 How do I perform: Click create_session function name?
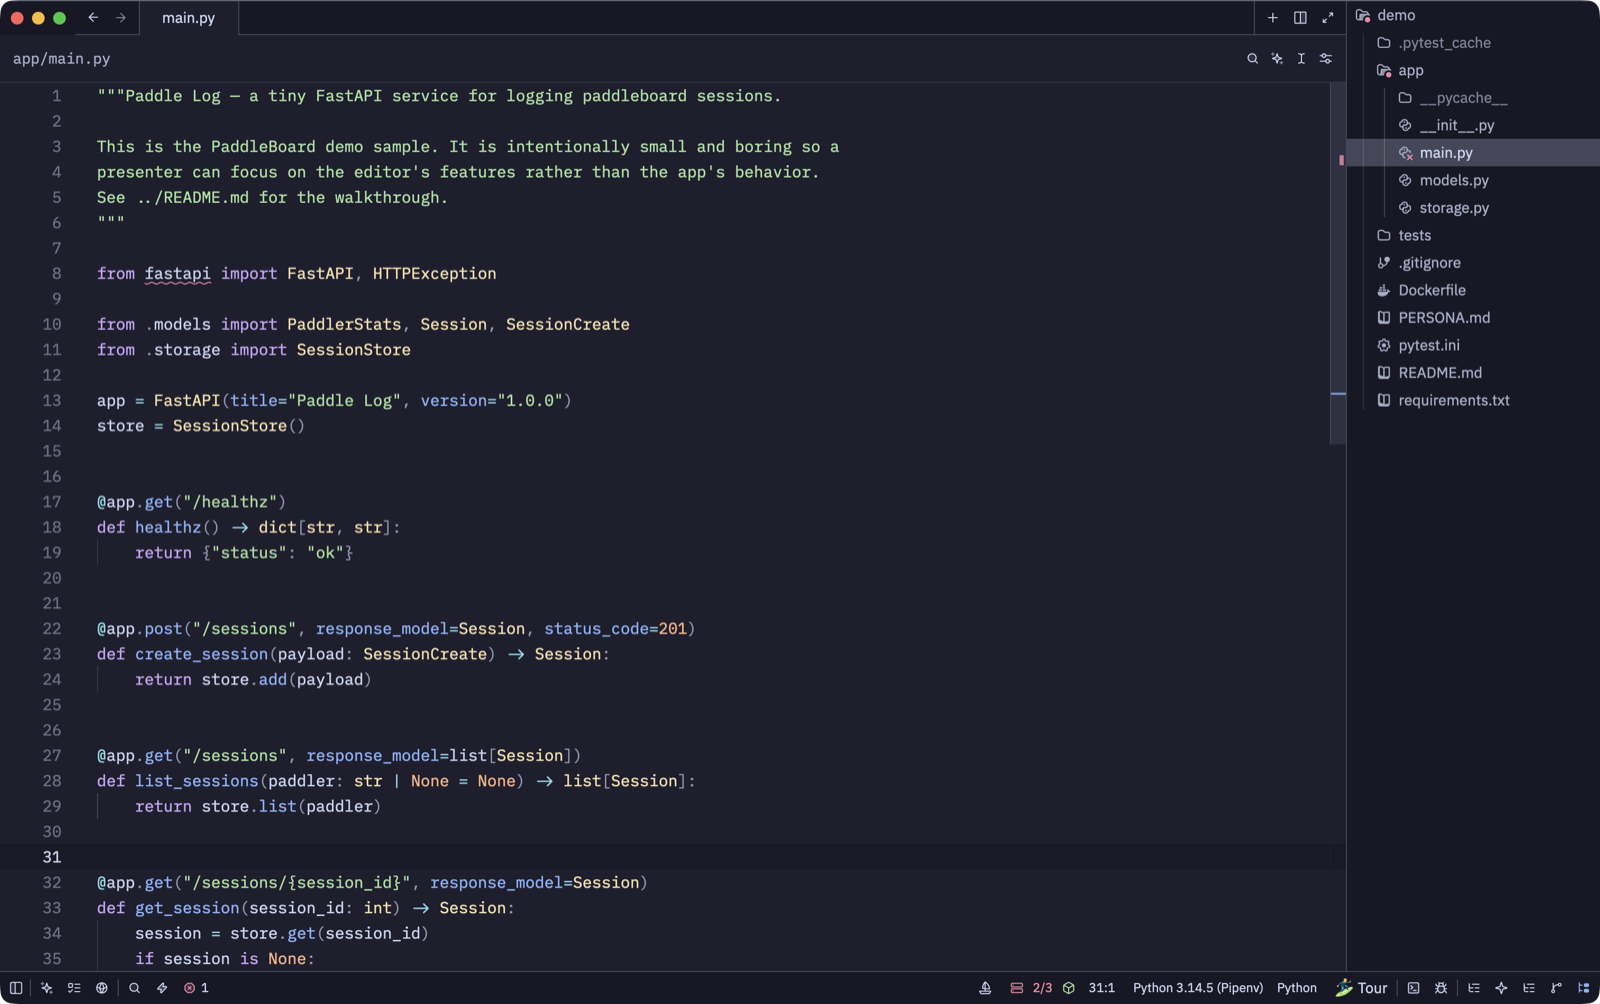(x=201, y=654)
